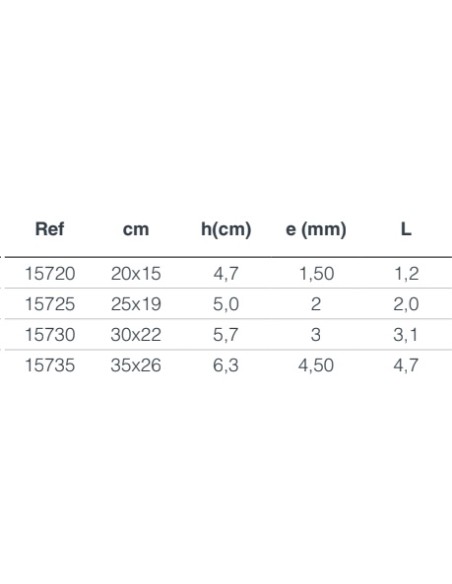Select reference 15725 cell
Viewport: 452px width, 584px height.
coord(50,304)
